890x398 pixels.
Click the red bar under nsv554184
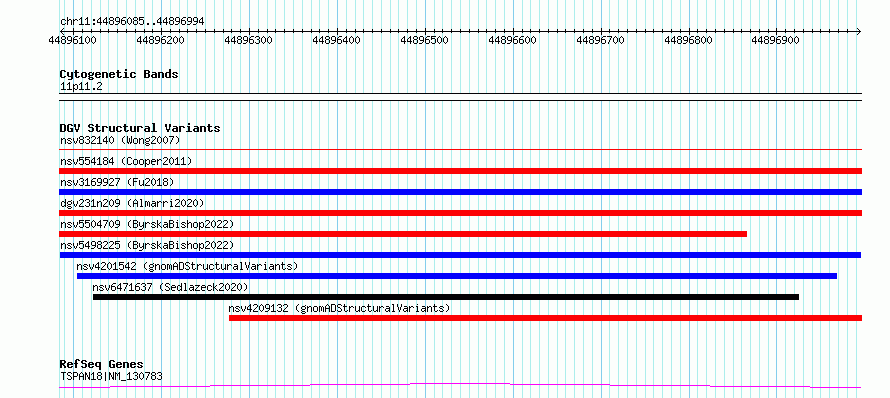pyautogui.click(x=460, y=171)
